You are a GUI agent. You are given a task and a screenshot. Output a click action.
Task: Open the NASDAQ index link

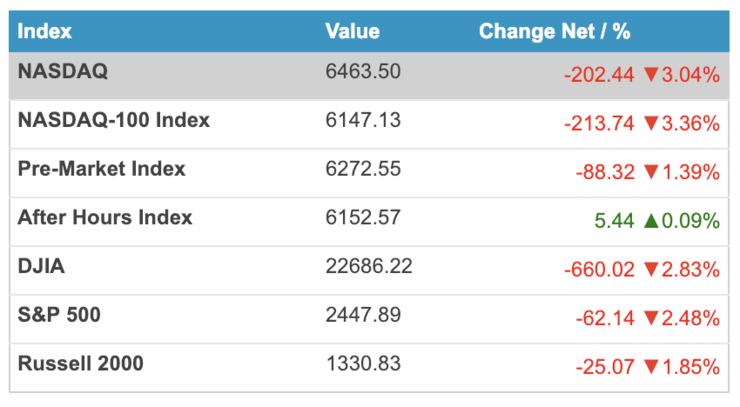63,71
